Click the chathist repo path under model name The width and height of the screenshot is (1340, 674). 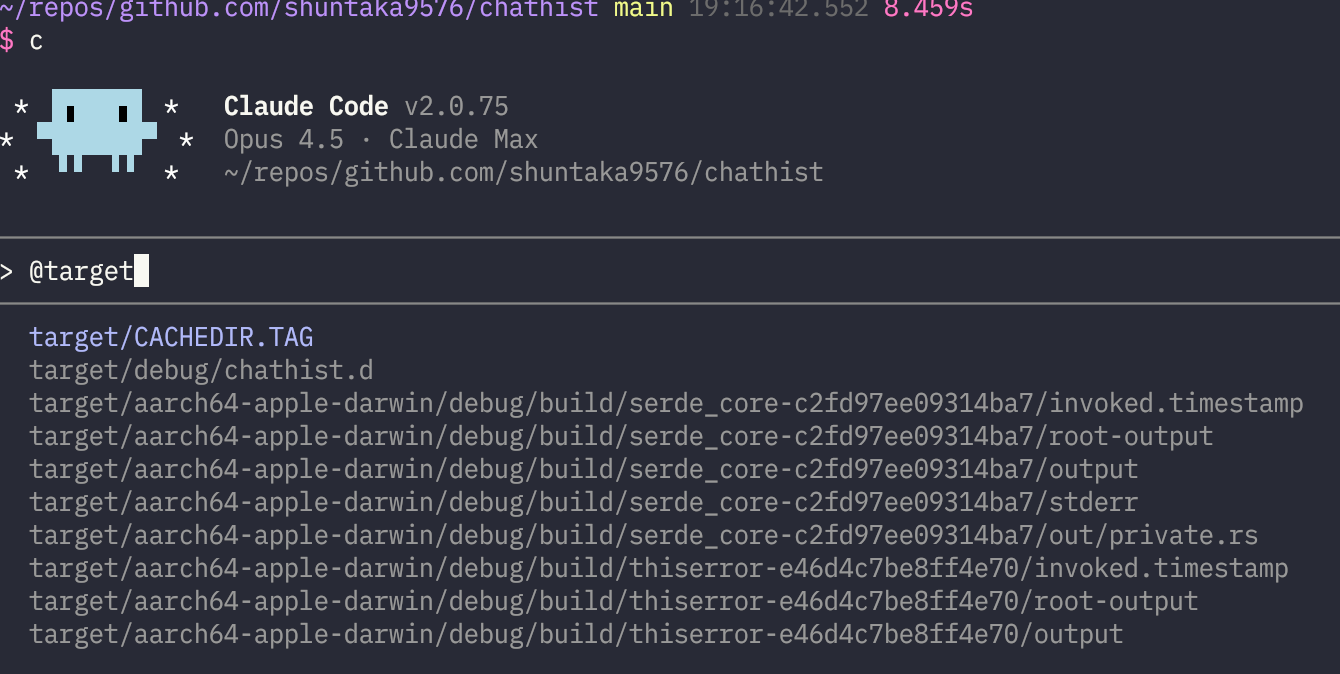523,172
